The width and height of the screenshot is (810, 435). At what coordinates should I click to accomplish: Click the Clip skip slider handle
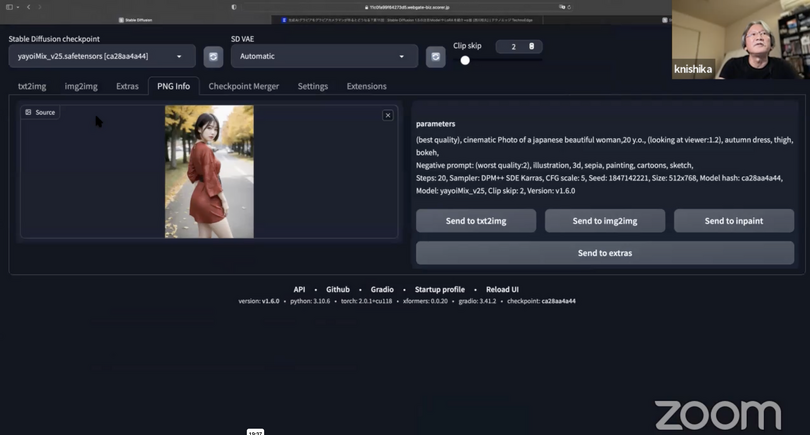465,61
